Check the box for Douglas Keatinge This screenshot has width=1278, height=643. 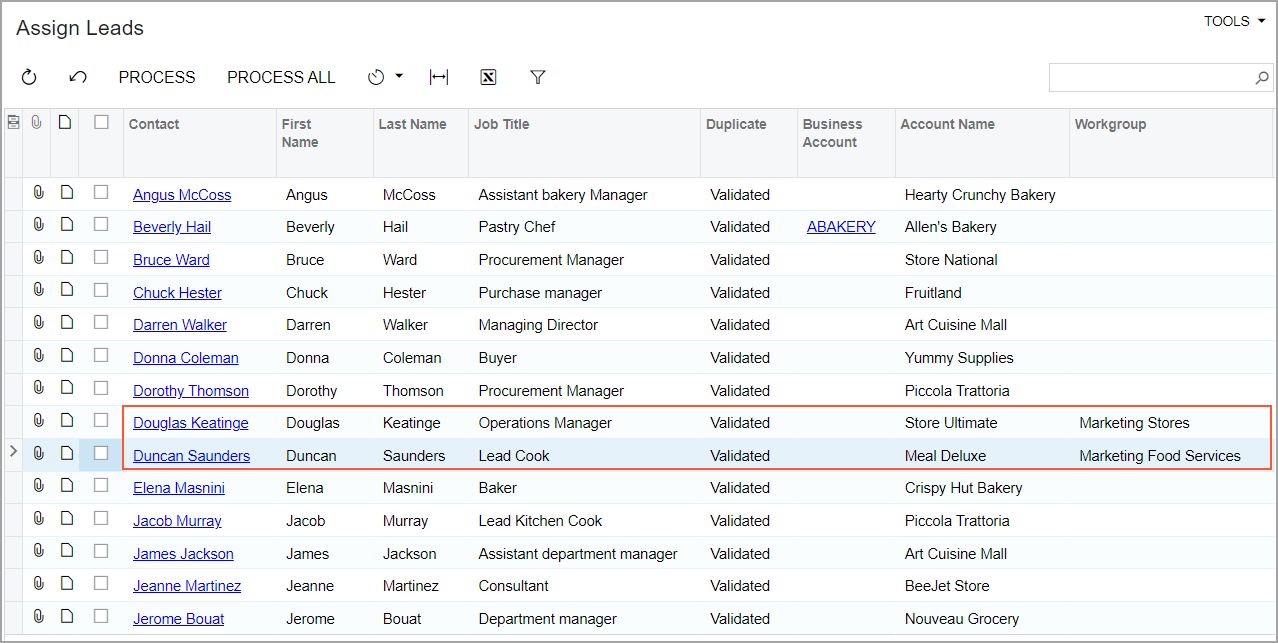pos(101,421)
